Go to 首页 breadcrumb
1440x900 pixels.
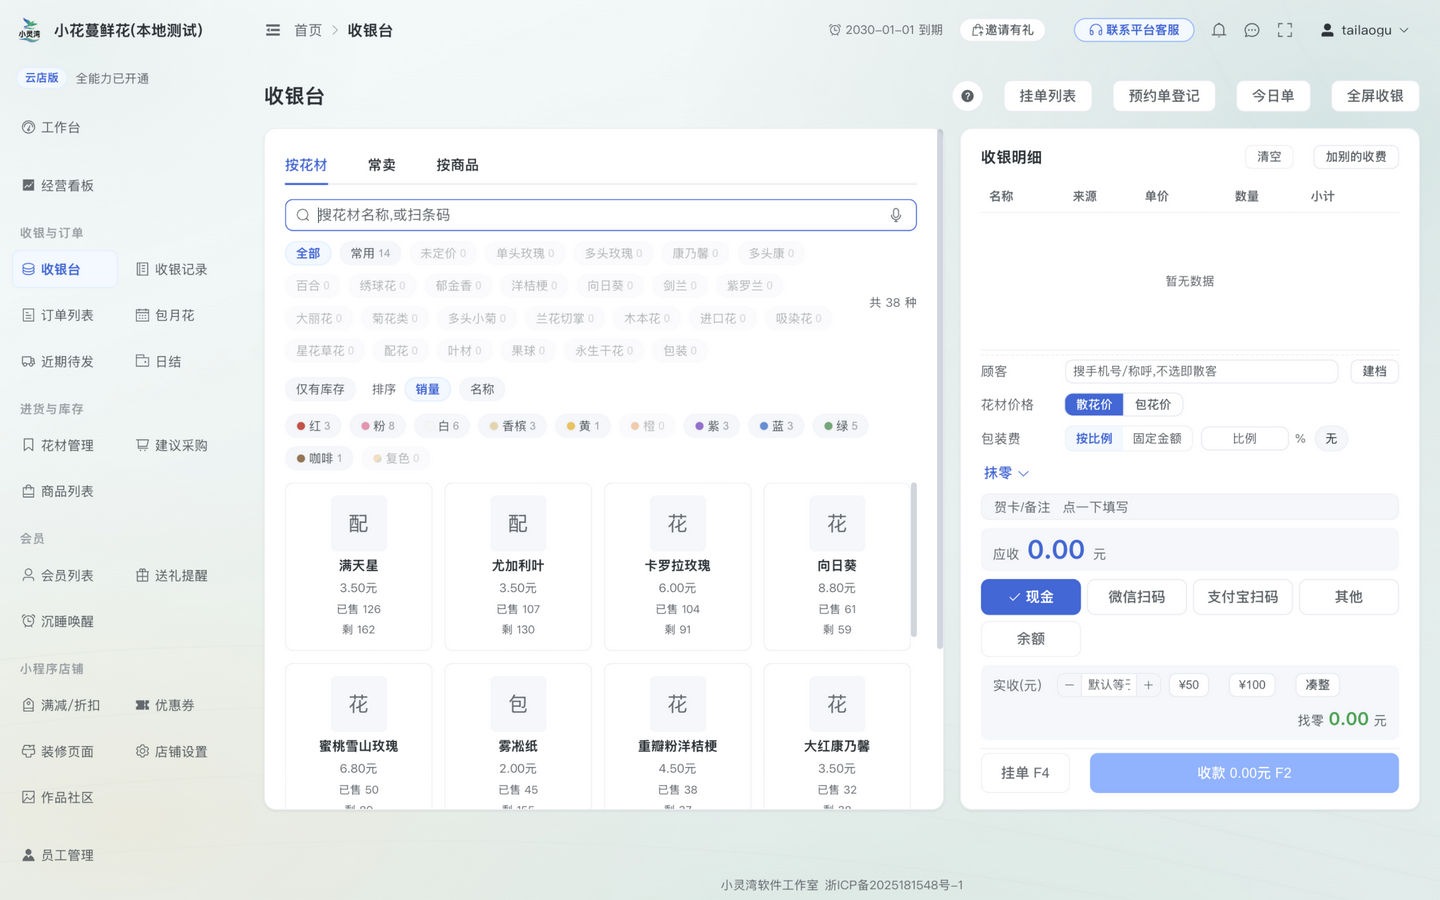(x=308, y=30)
